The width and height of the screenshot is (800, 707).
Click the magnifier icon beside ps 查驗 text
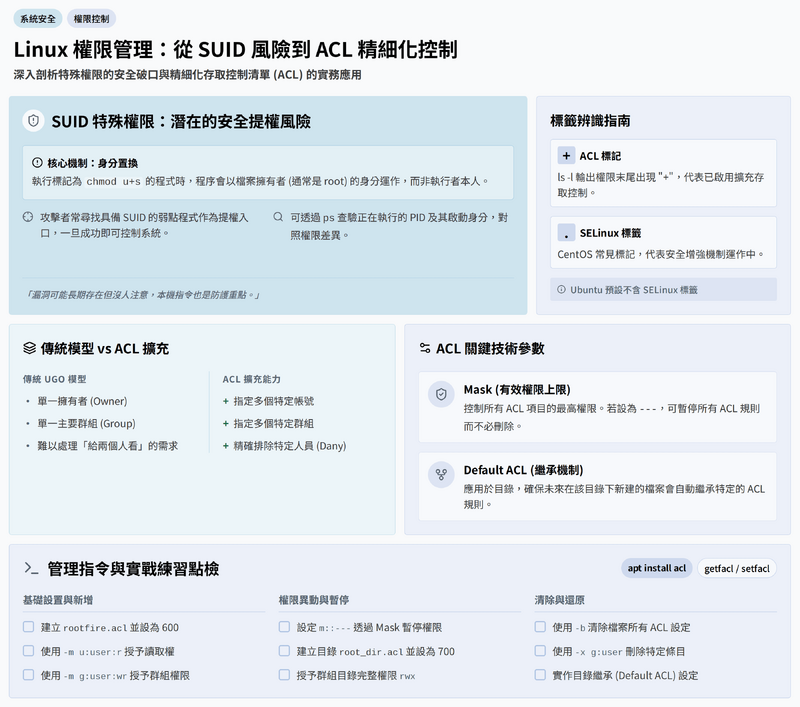point(278,216)
